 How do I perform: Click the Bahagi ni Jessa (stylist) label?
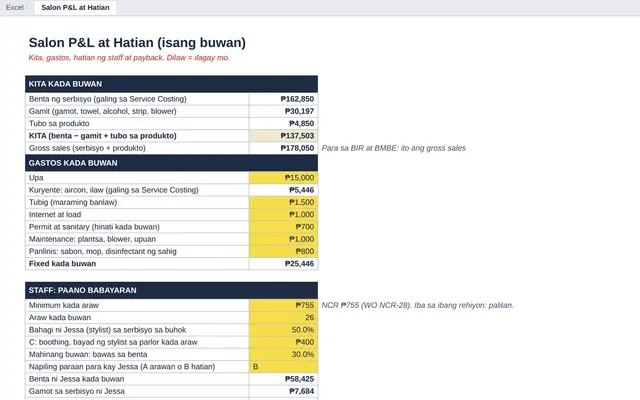(137, 330)
